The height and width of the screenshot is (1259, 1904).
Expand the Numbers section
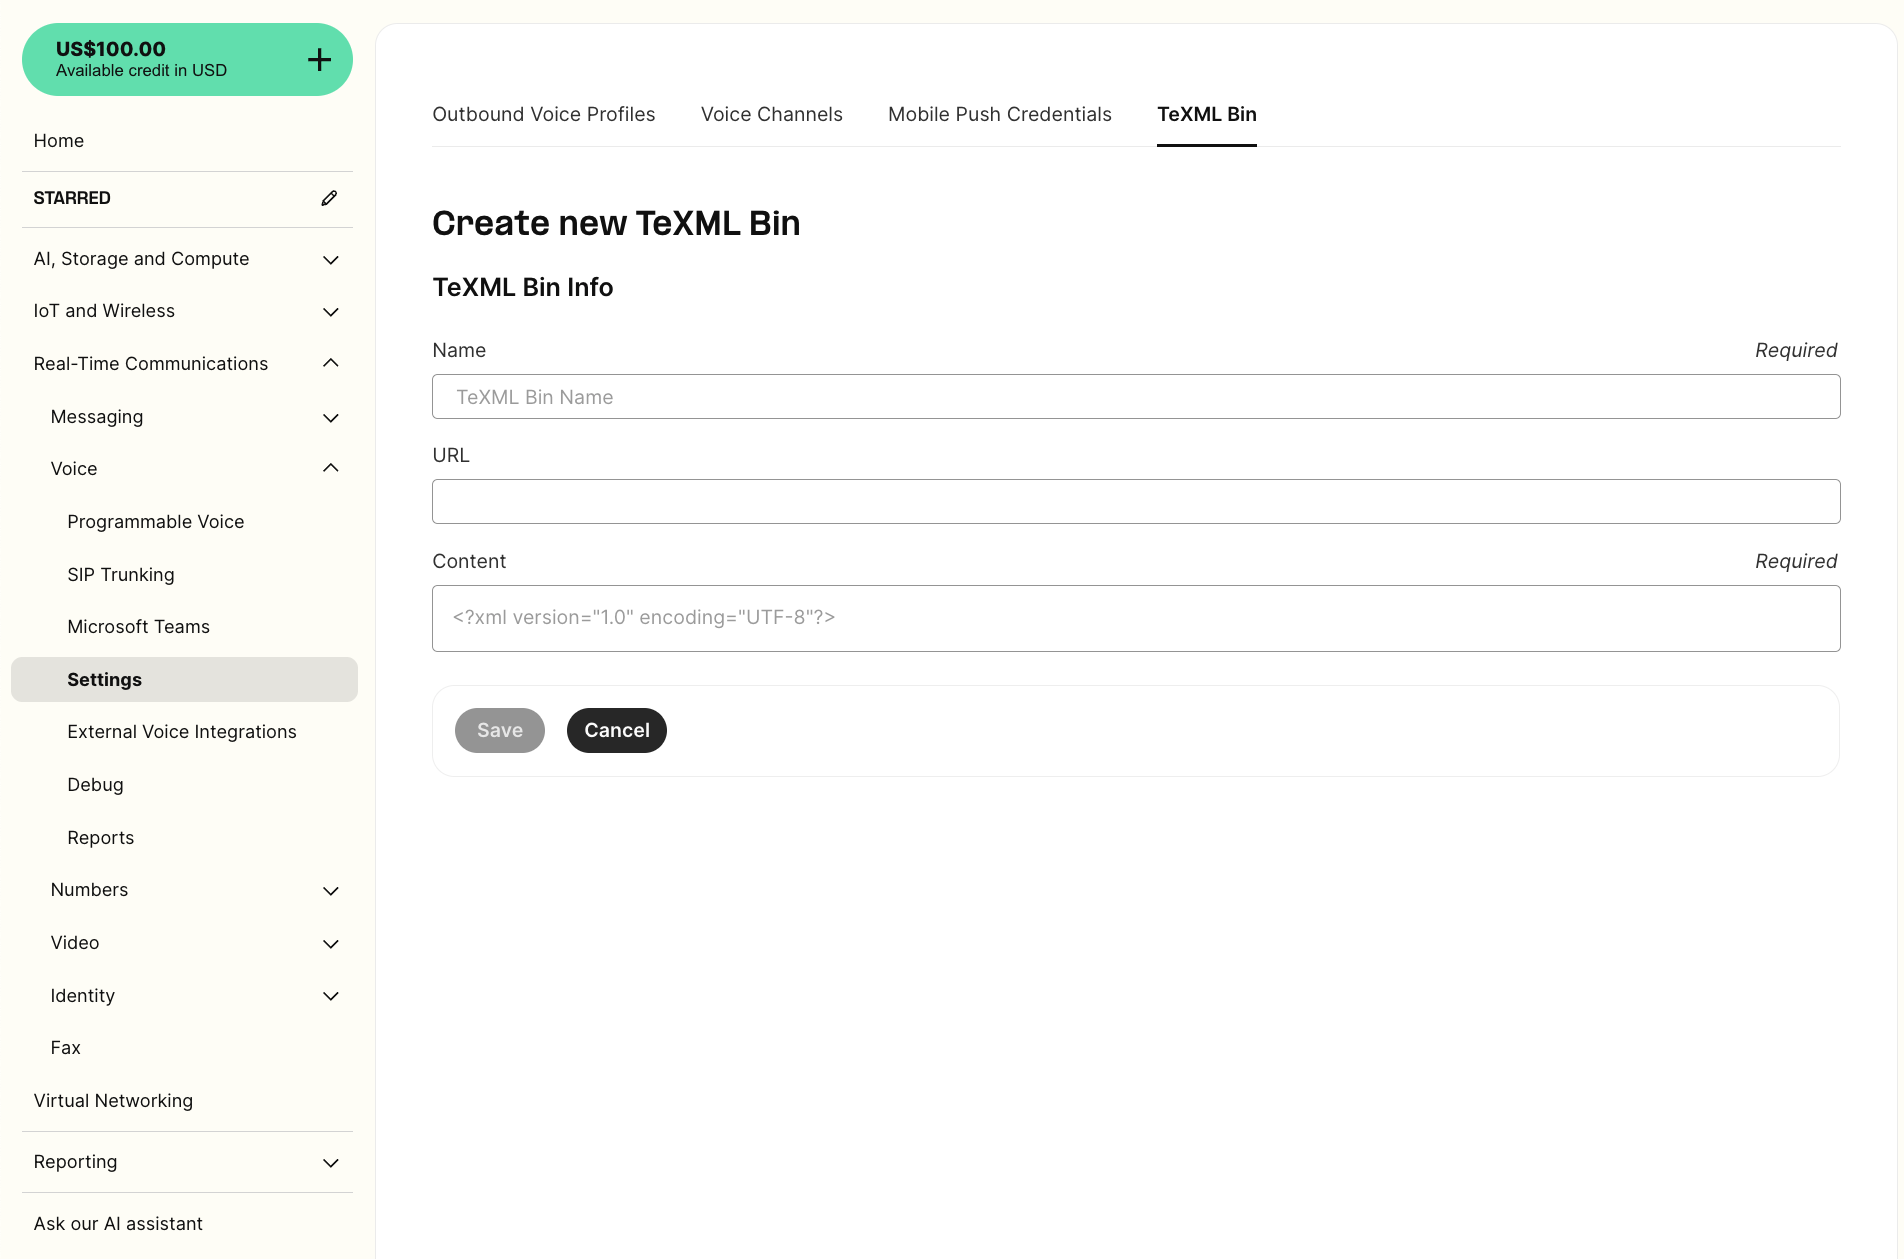point(331,891)
